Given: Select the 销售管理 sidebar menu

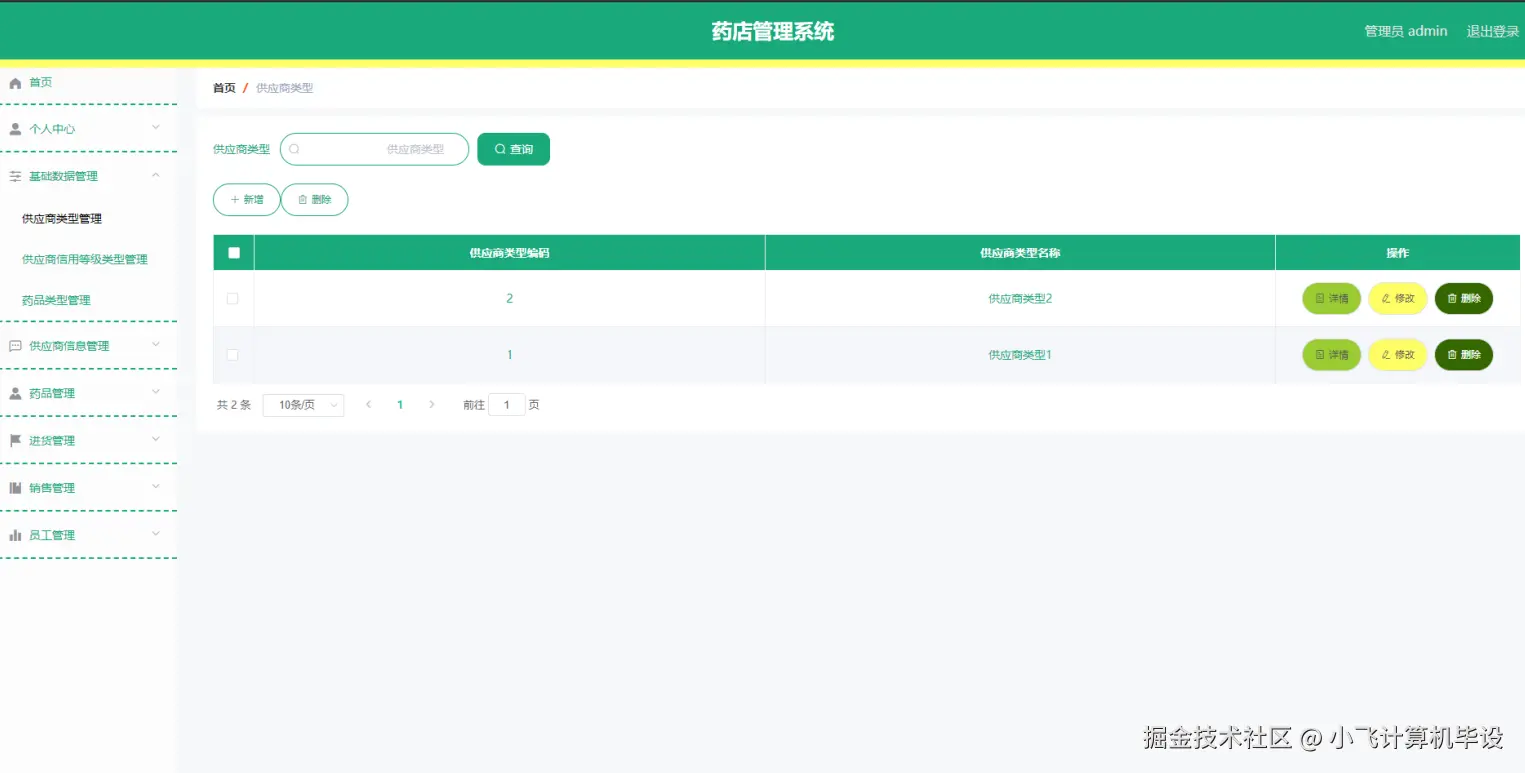Looking at the screenshot, I should 52,488.
